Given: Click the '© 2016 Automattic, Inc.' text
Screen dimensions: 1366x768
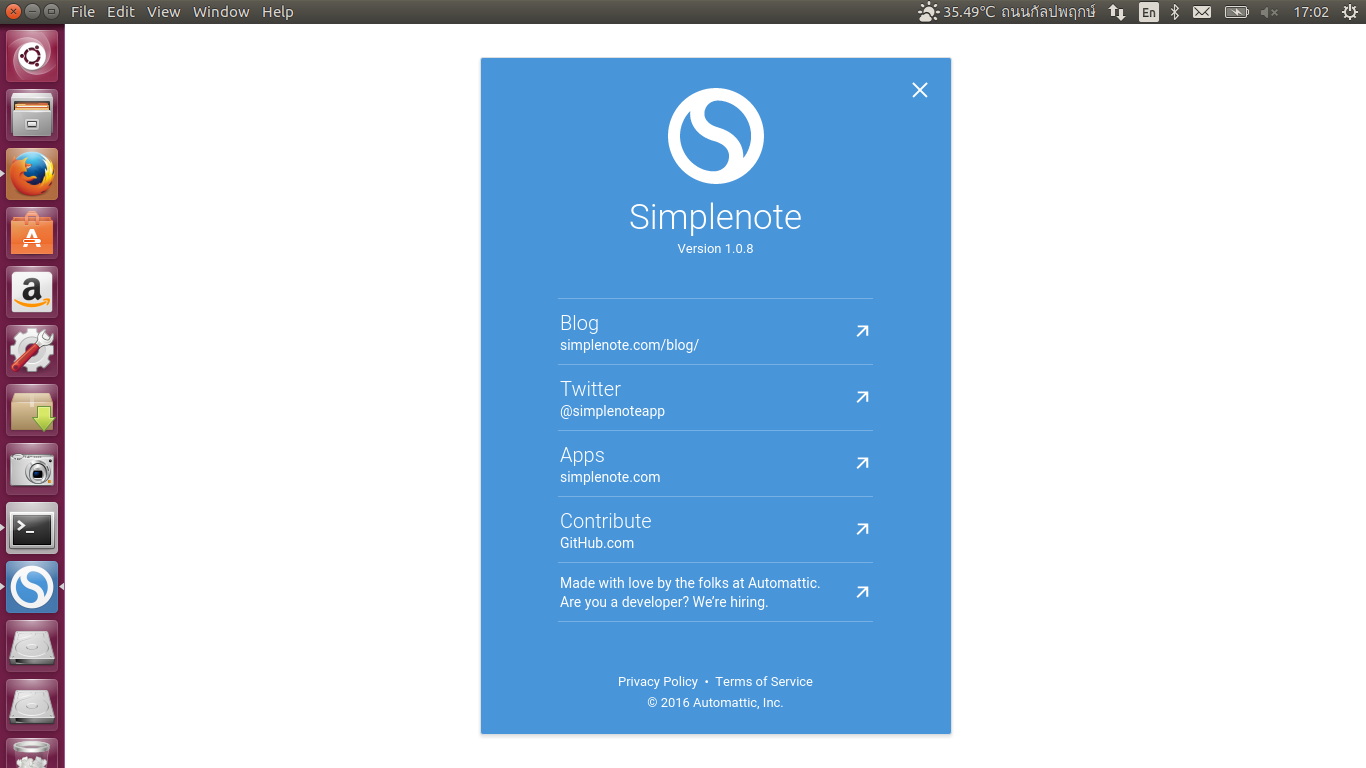Looking at the screenshot, I should tap(715, 703).
